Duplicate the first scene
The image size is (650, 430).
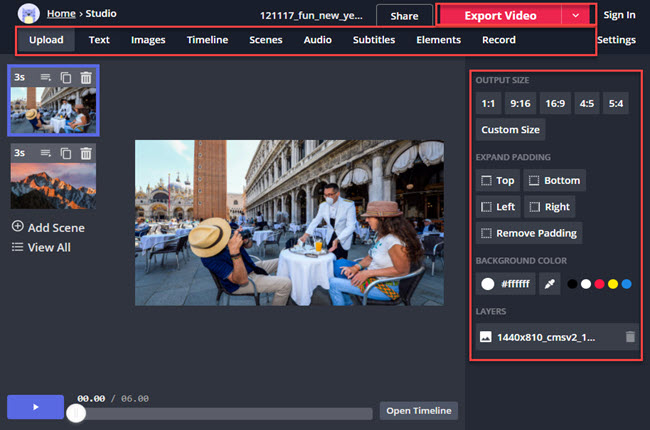pyautogui.click(x=66, y=77)
